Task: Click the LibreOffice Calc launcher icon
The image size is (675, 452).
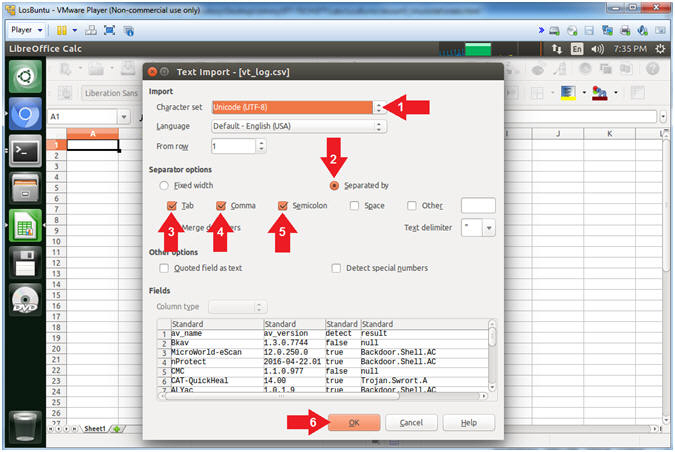Action: click(25, 226)
